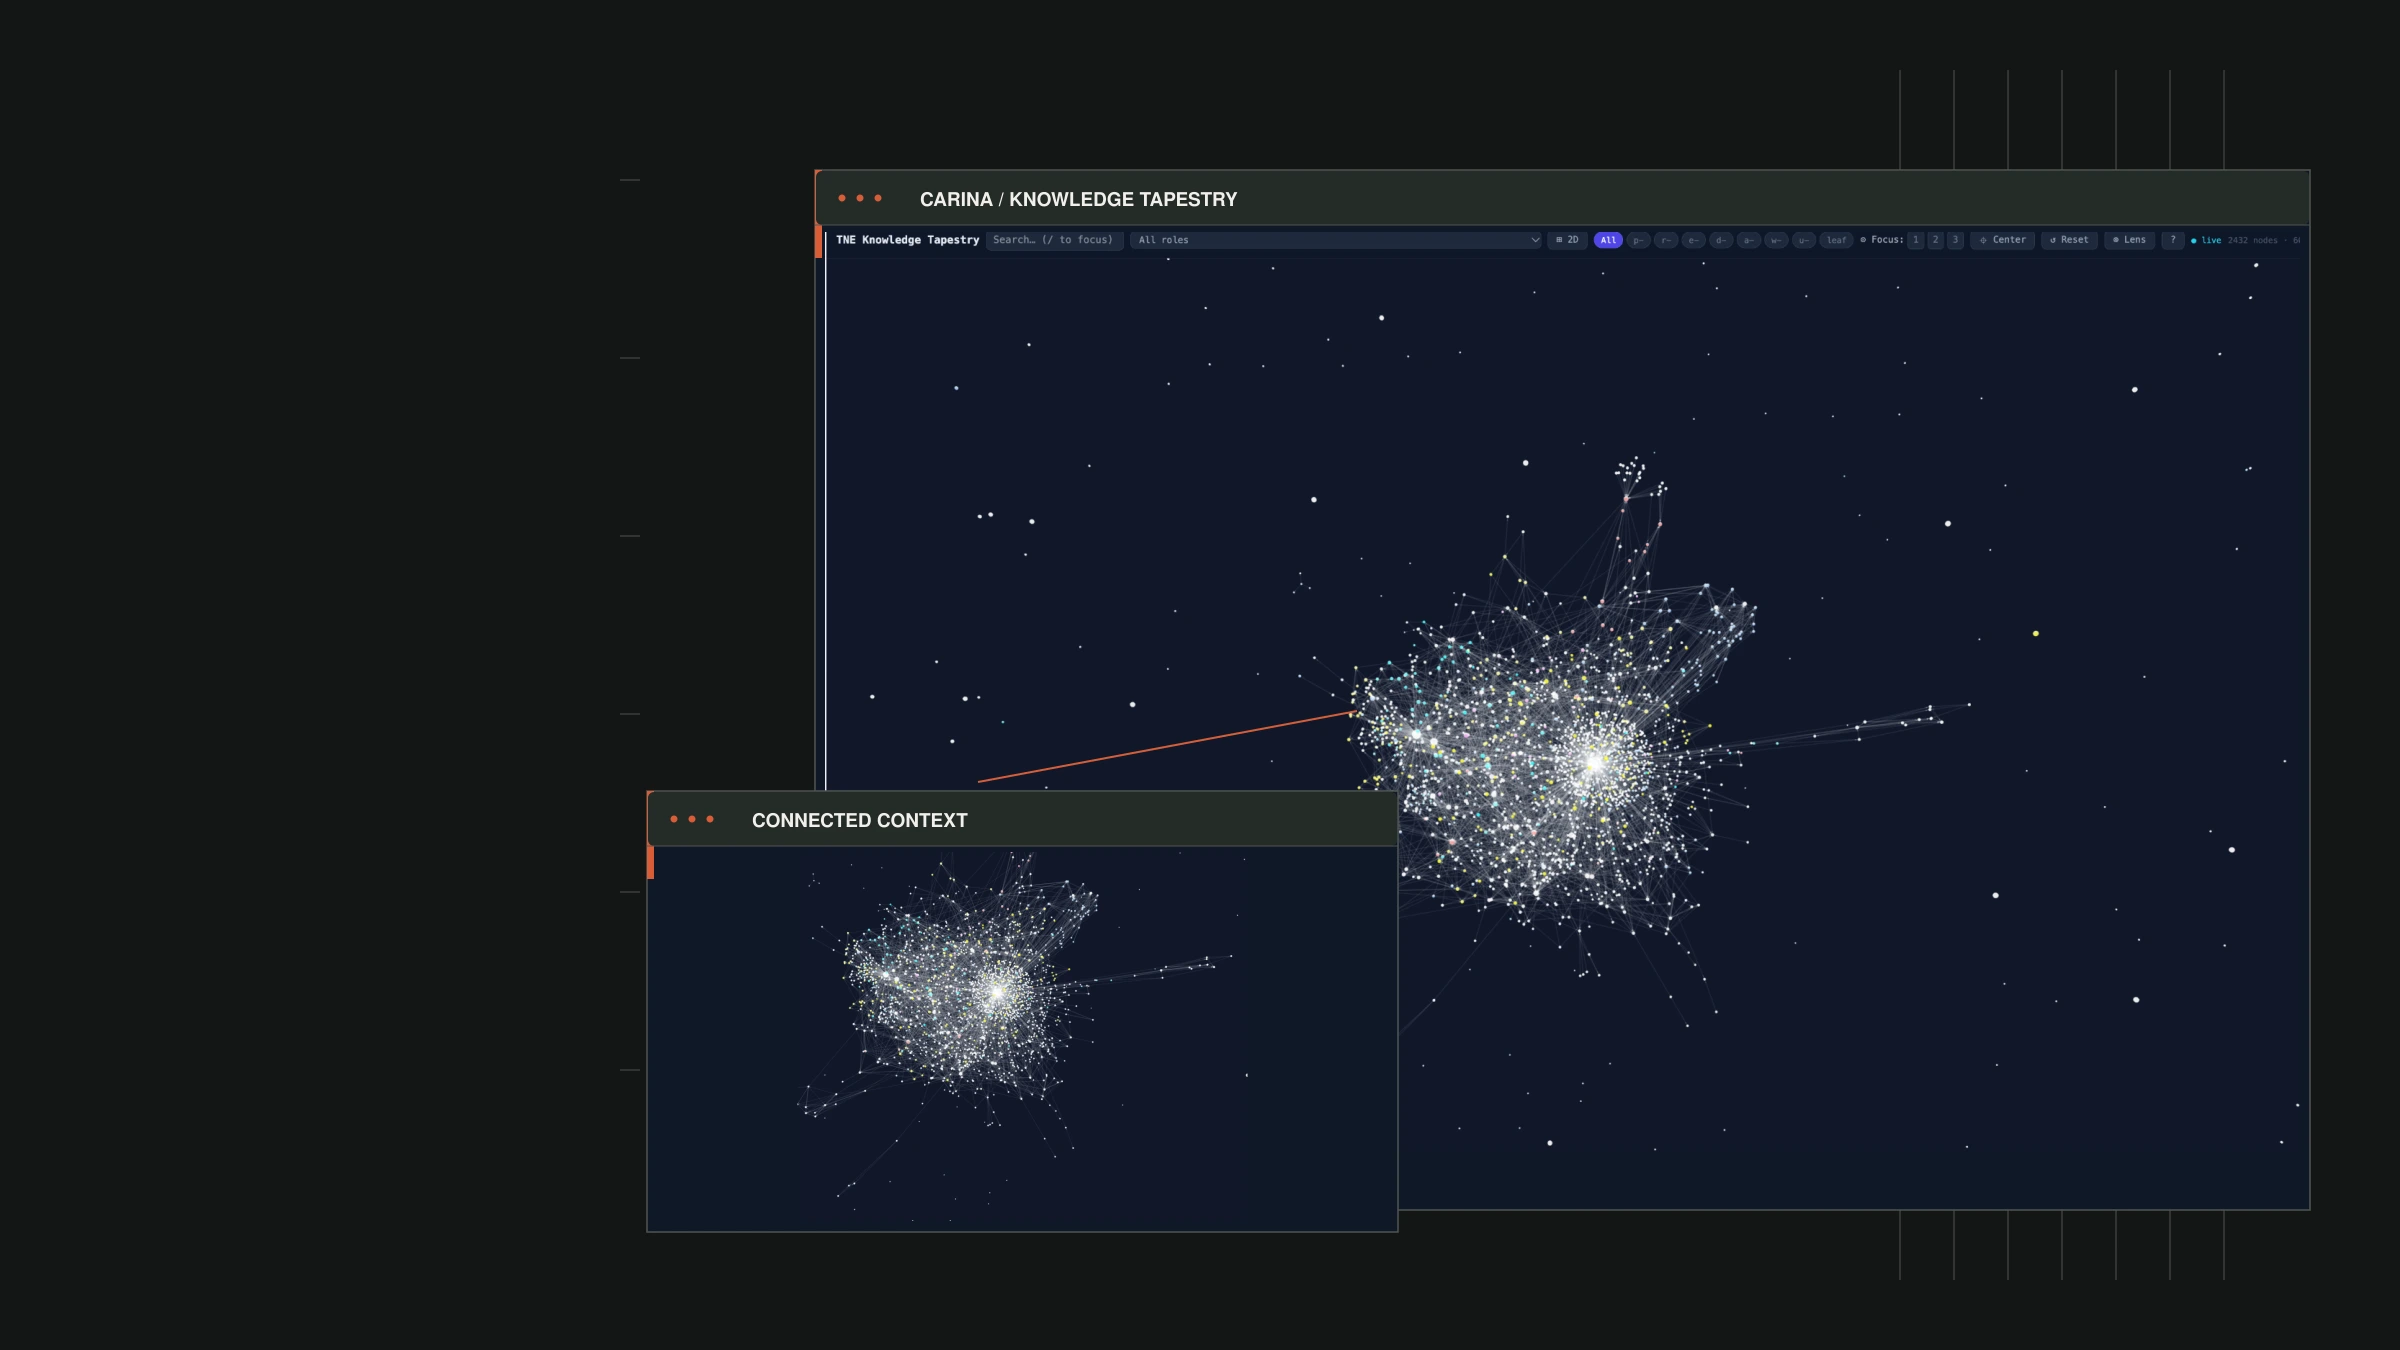Screen dimensions: 2400x1350
Task: Open the All roles dropdown
Action: tap(1336, 240)
